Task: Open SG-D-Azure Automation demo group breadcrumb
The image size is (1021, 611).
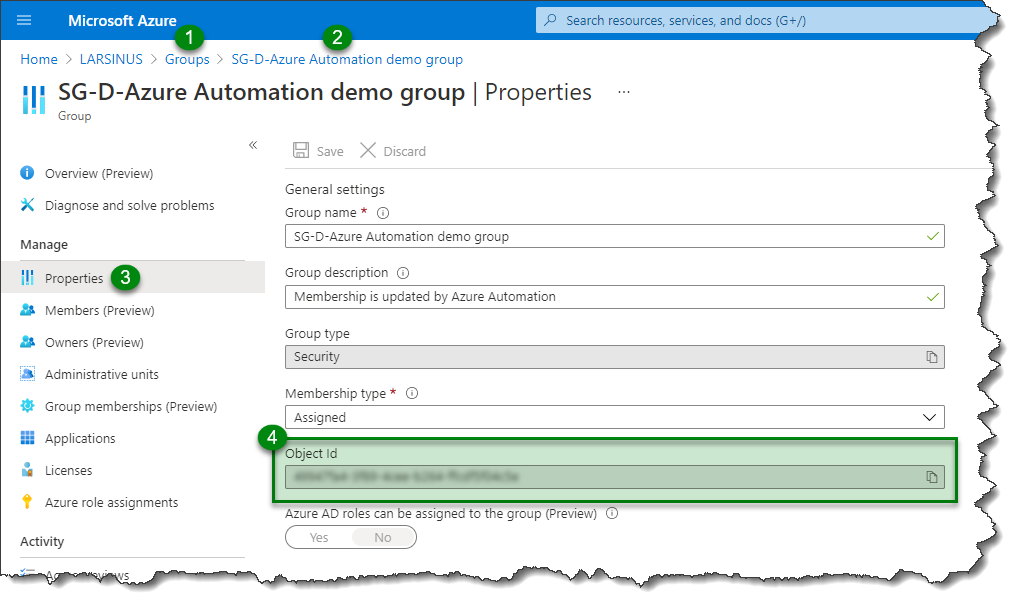Action: tap(347, 59)
